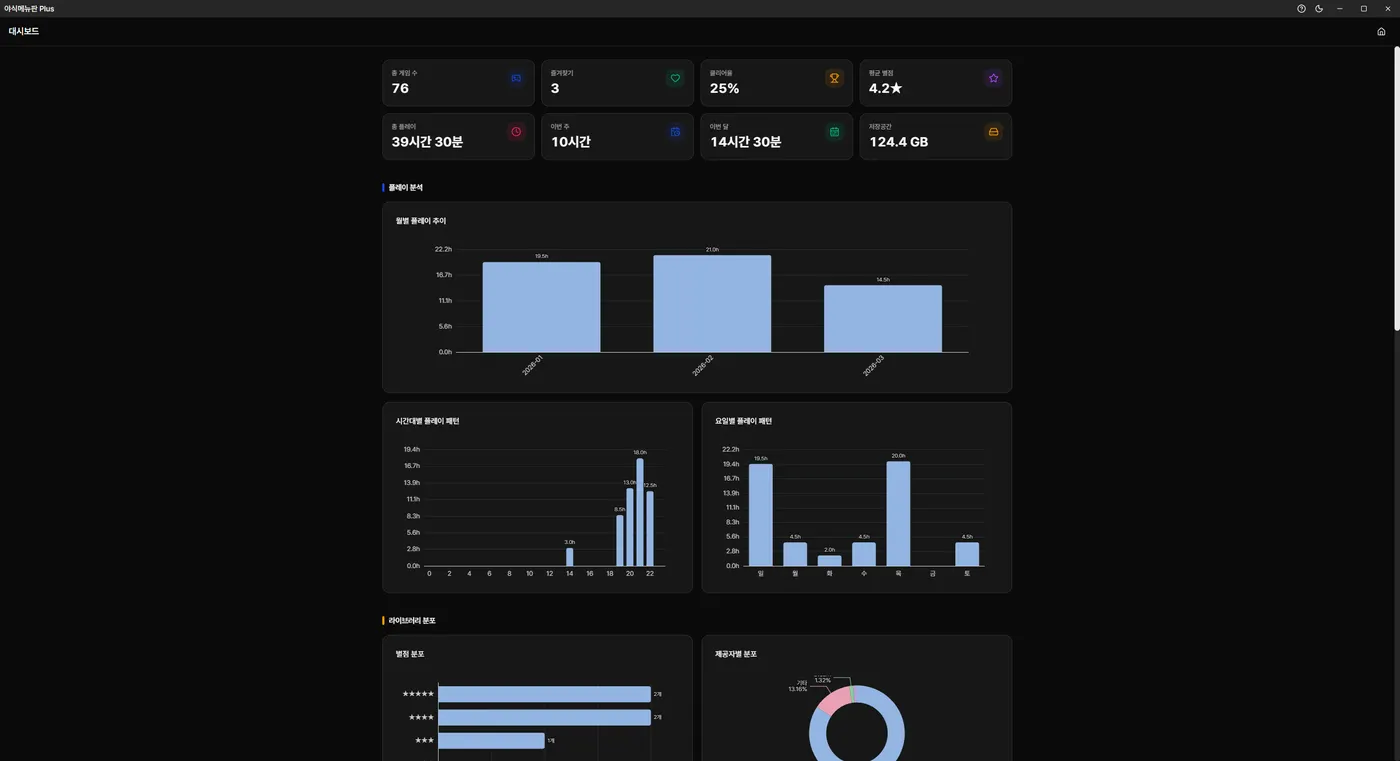Select the 10시간 this-week value
1400x761 pixels.
click(x=570, y=142)
